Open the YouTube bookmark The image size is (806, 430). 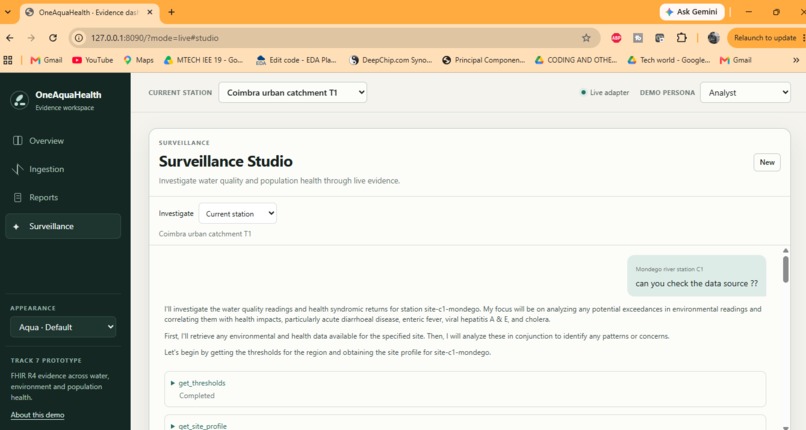pos(93,60)
